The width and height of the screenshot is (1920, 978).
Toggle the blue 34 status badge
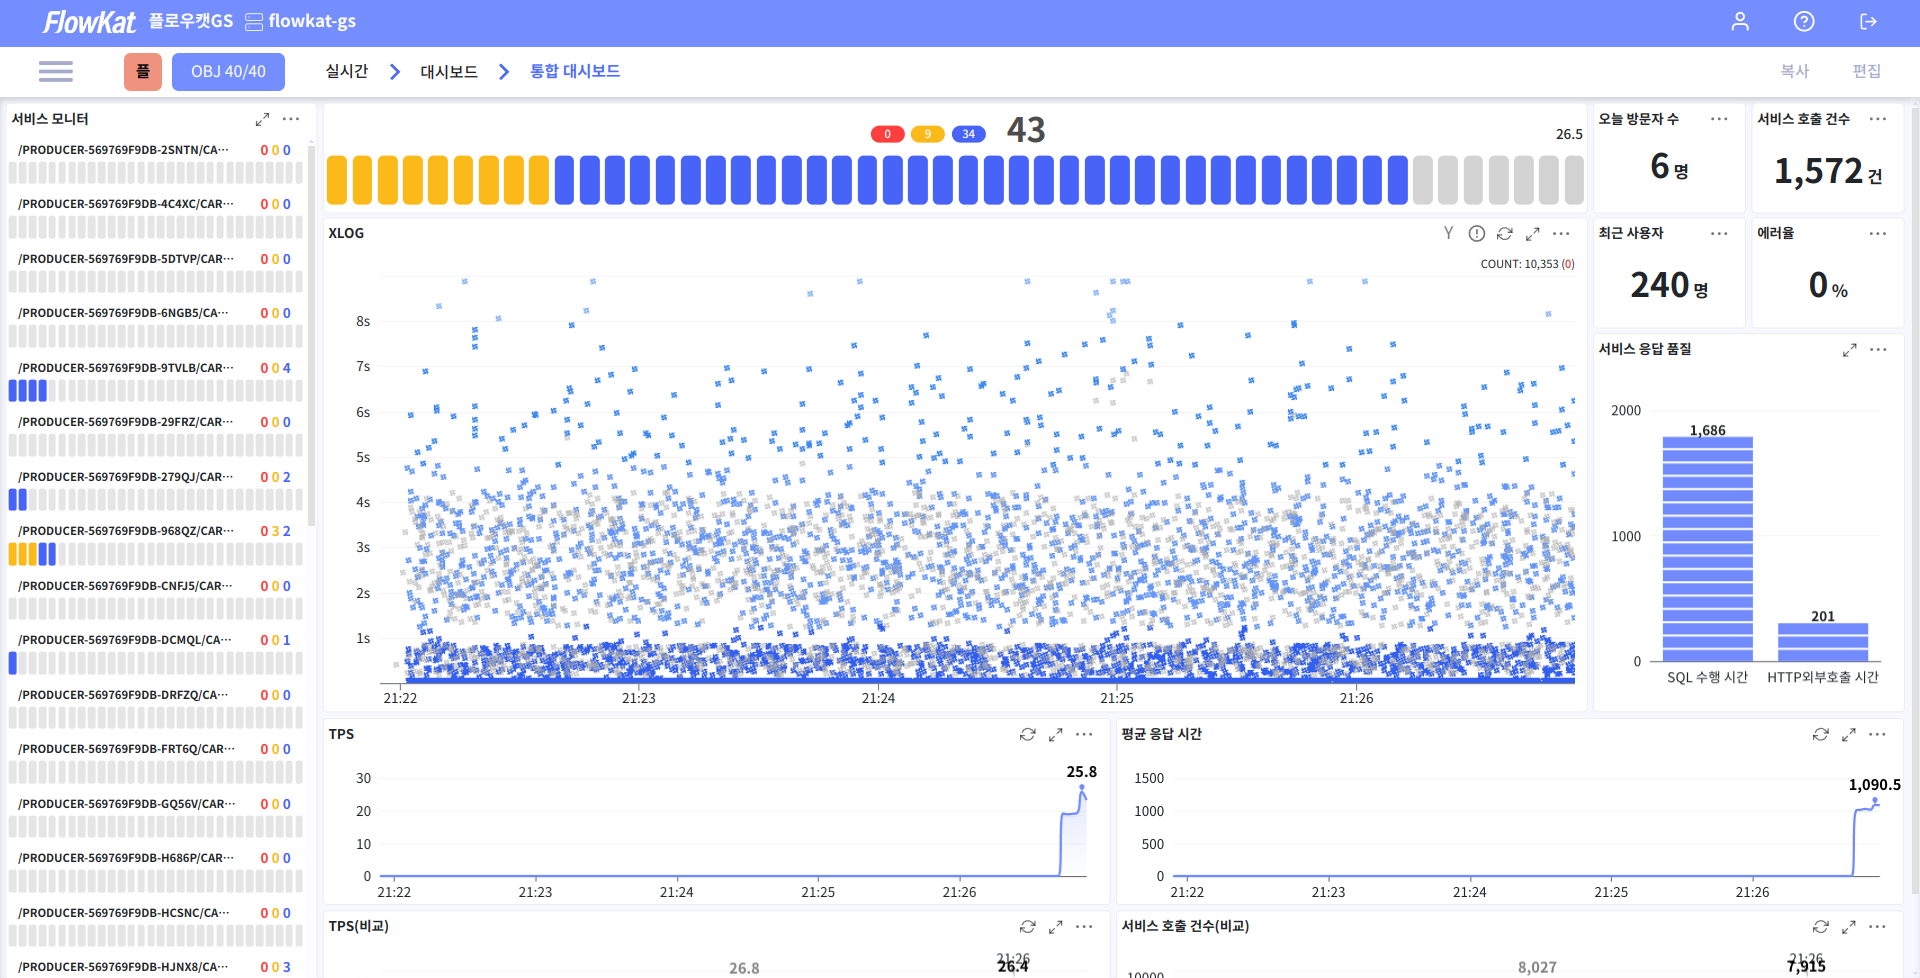pos(968,134)
